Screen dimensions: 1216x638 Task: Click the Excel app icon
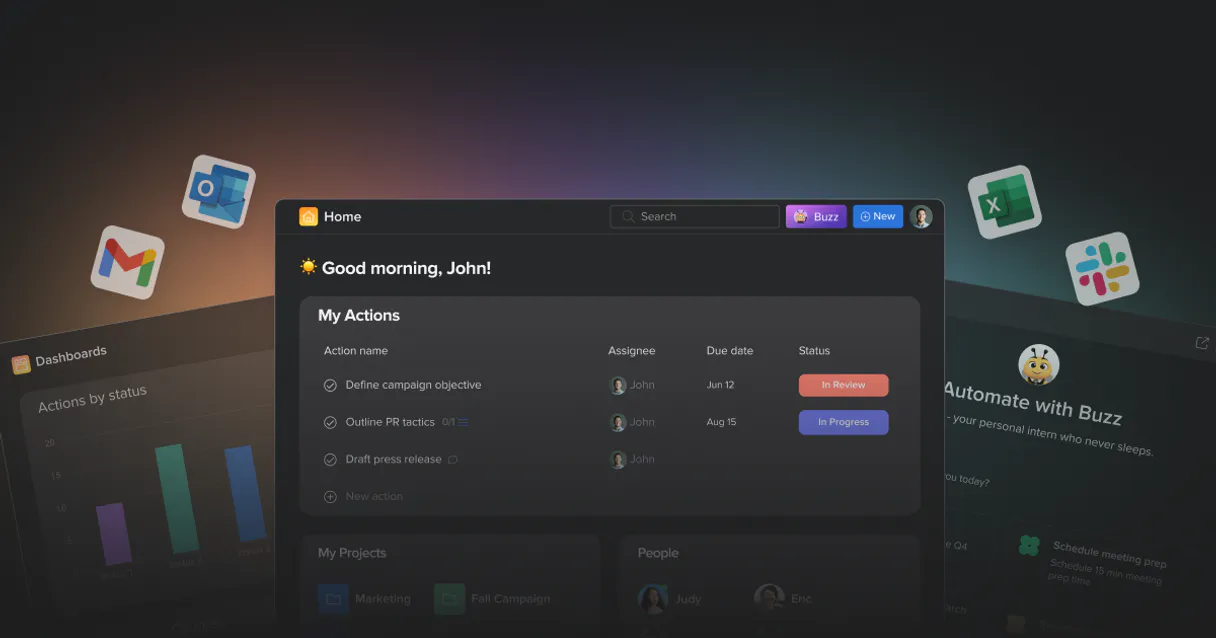point(1004,201)
